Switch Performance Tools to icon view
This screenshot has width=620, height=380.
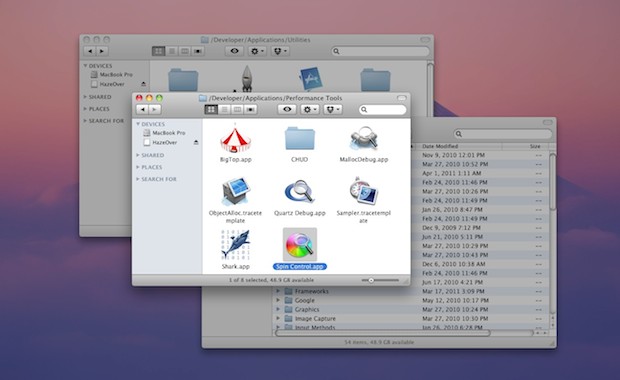211,110
